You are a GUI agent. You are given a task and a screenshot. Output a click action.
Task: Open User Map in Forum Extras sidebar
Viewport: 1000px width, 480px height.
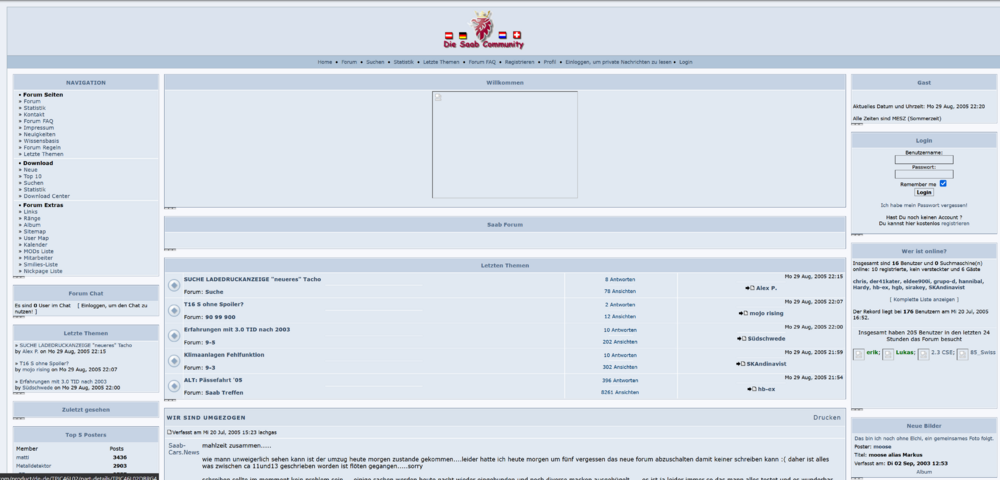pyautogui.click(x=36, y=238)
